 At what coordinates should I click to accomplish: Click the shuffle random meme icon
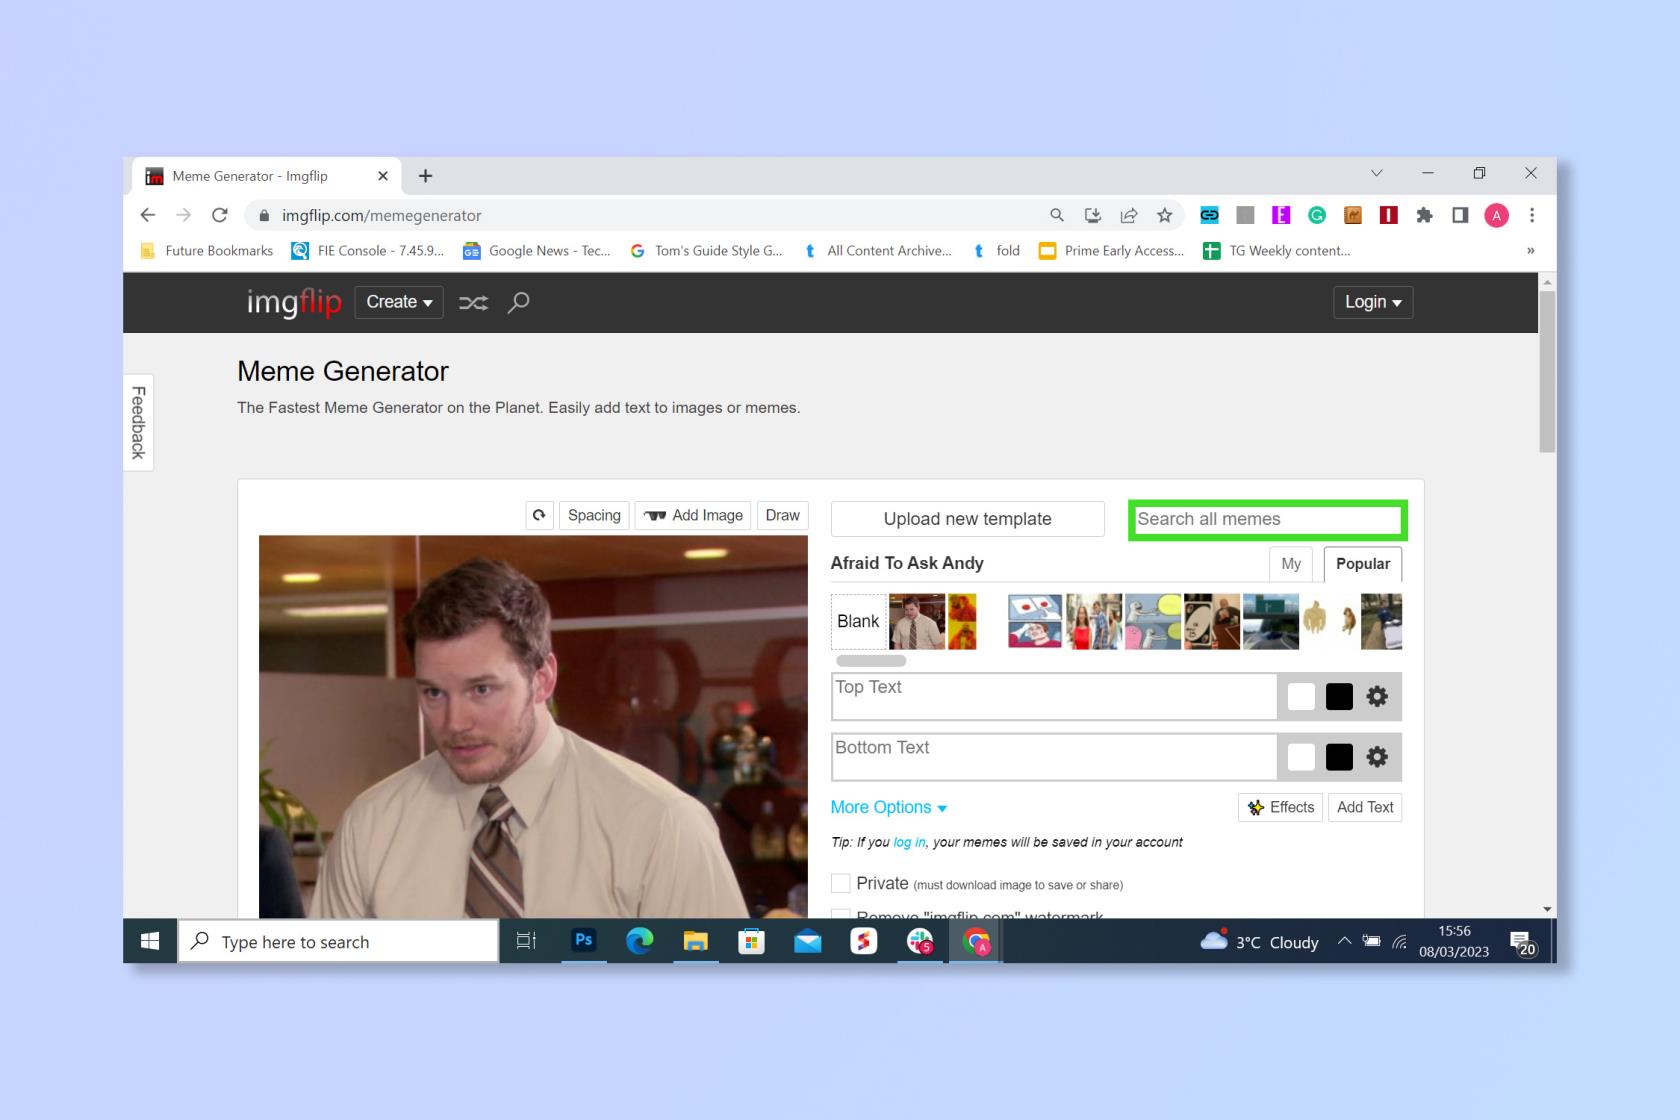pos(473,302)
